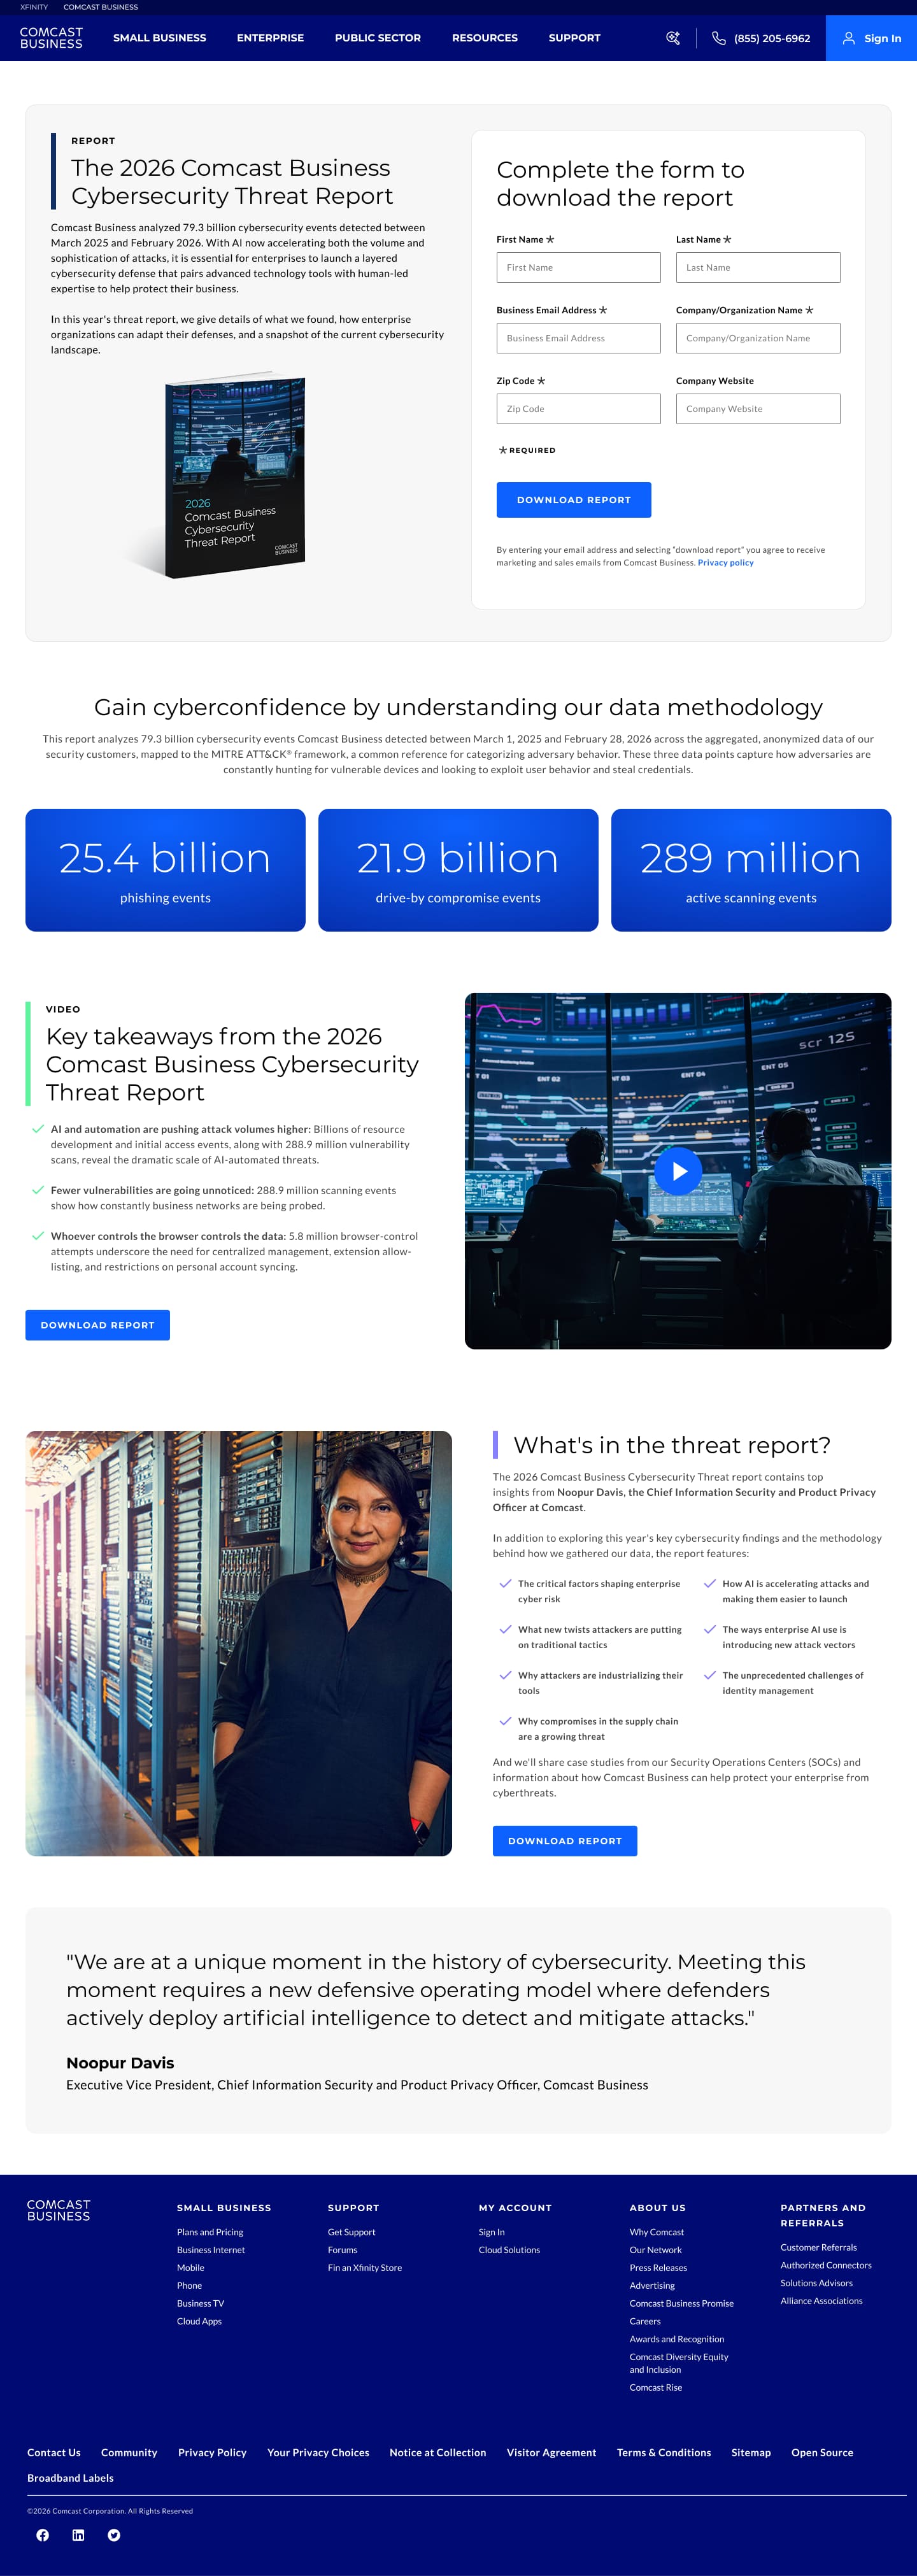Screen dimensions: 917x2576
Task: Click the Comcast Business logo in header
Action: tap(51, 38)
